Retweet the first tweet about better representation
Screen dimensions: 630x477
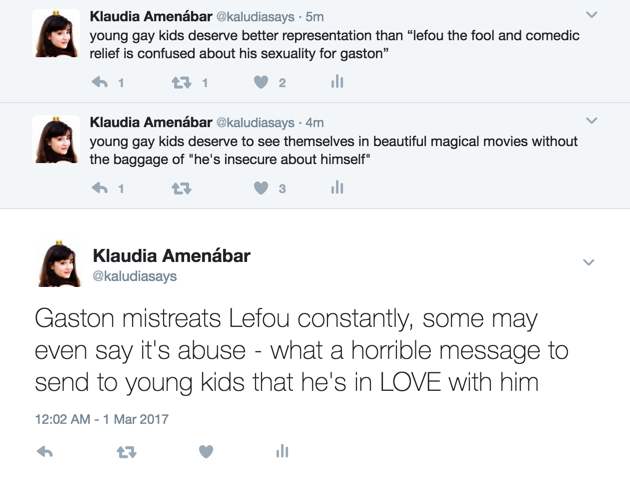(181, 82)
